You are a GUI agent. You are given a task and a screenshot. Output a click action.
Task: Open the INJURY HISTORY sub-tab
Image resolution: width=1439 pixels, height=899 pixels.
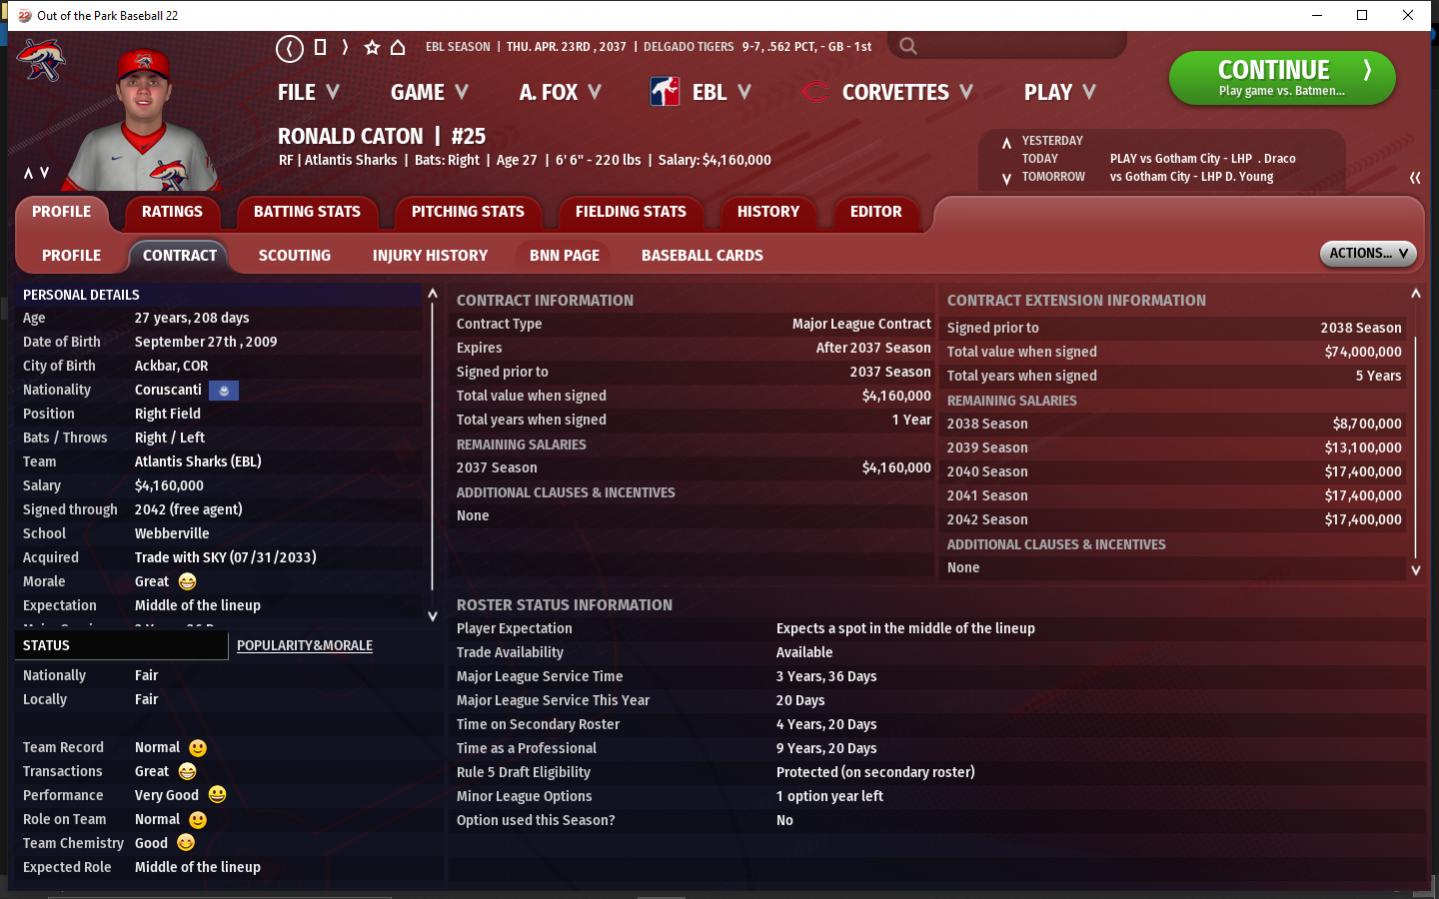point(430,256)
